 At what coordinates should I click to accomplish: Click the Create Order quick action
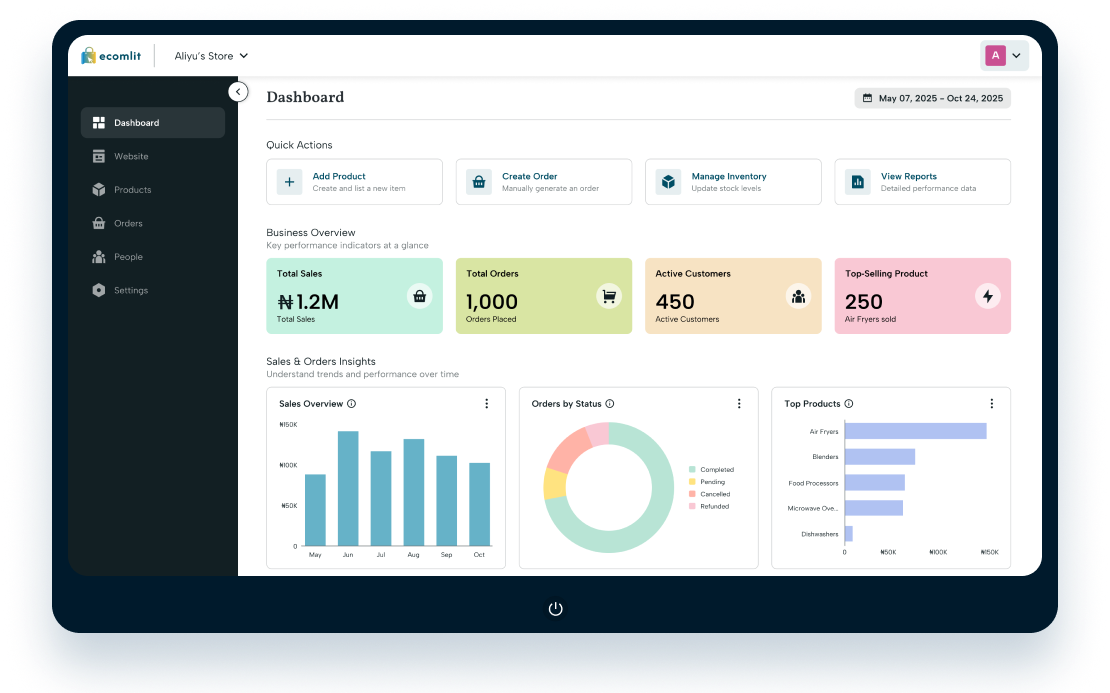point(544,182)
